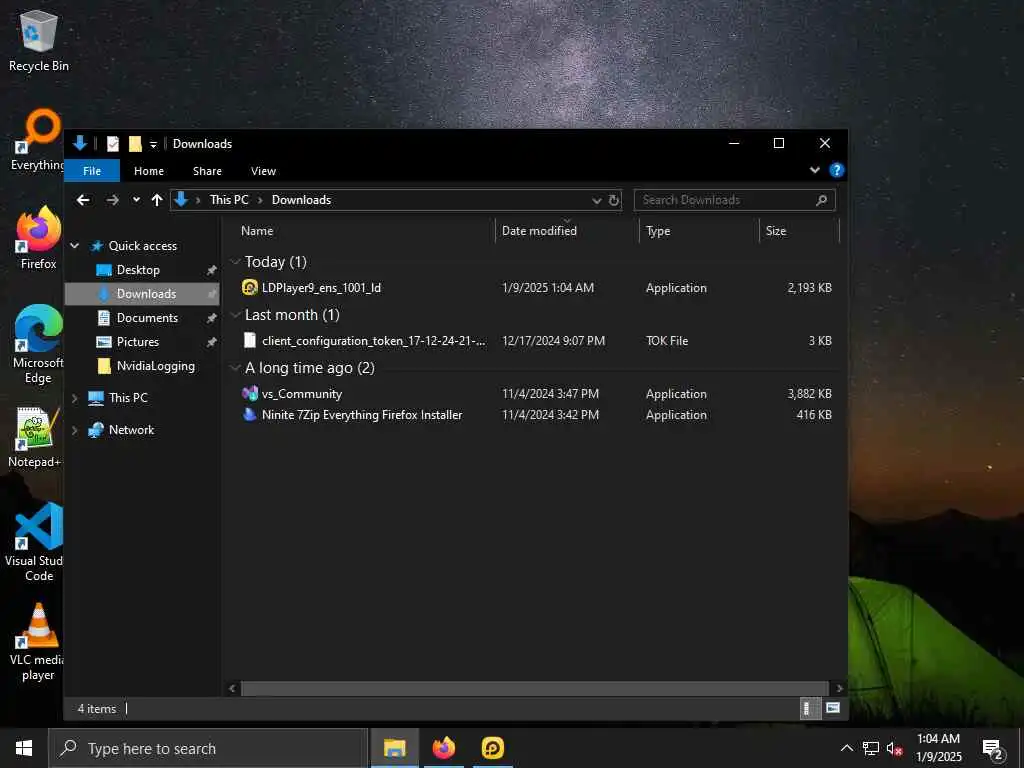Open the Recycle Bin desktop icon
Screen dimensions: 1024x768
pyautogui.click(x=39, y=40)
